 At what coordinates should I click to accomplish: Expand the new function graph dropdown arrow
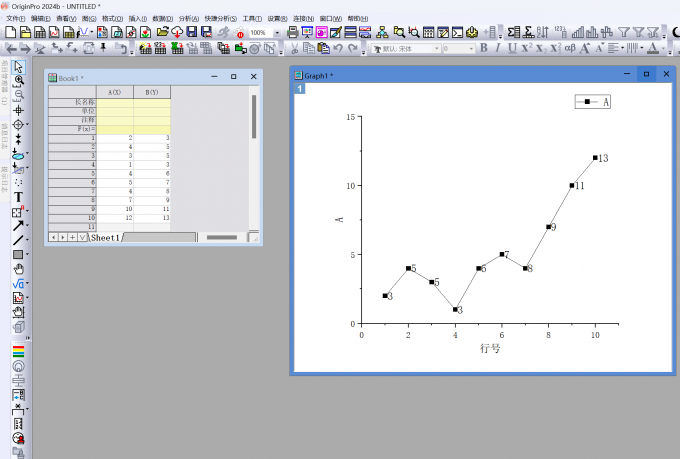coord(92,32)
